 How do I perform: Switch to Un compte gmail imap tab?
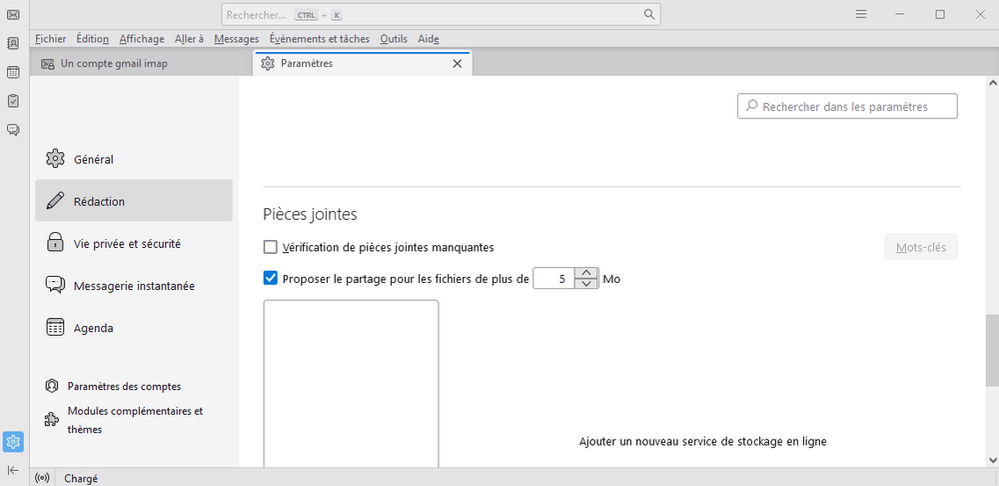113,63
